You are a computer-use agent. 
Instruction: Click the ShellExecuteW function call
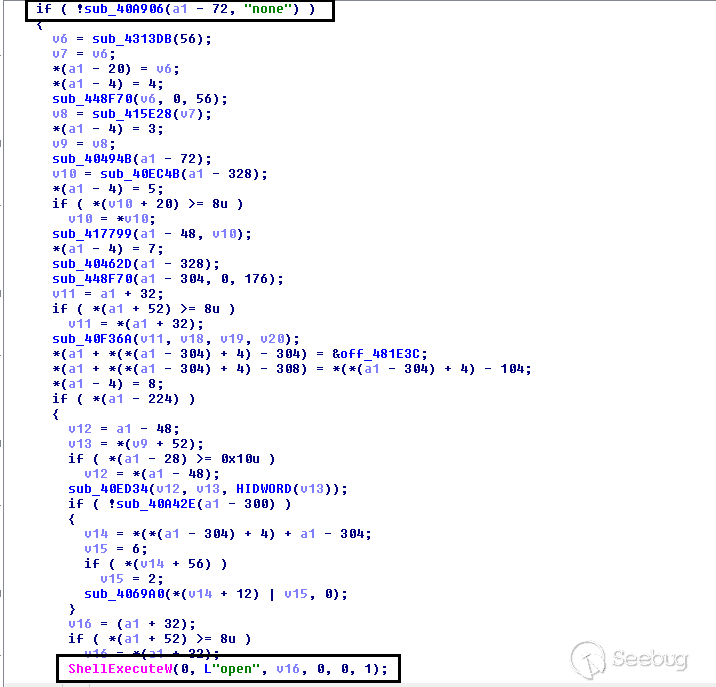(228, 669)
